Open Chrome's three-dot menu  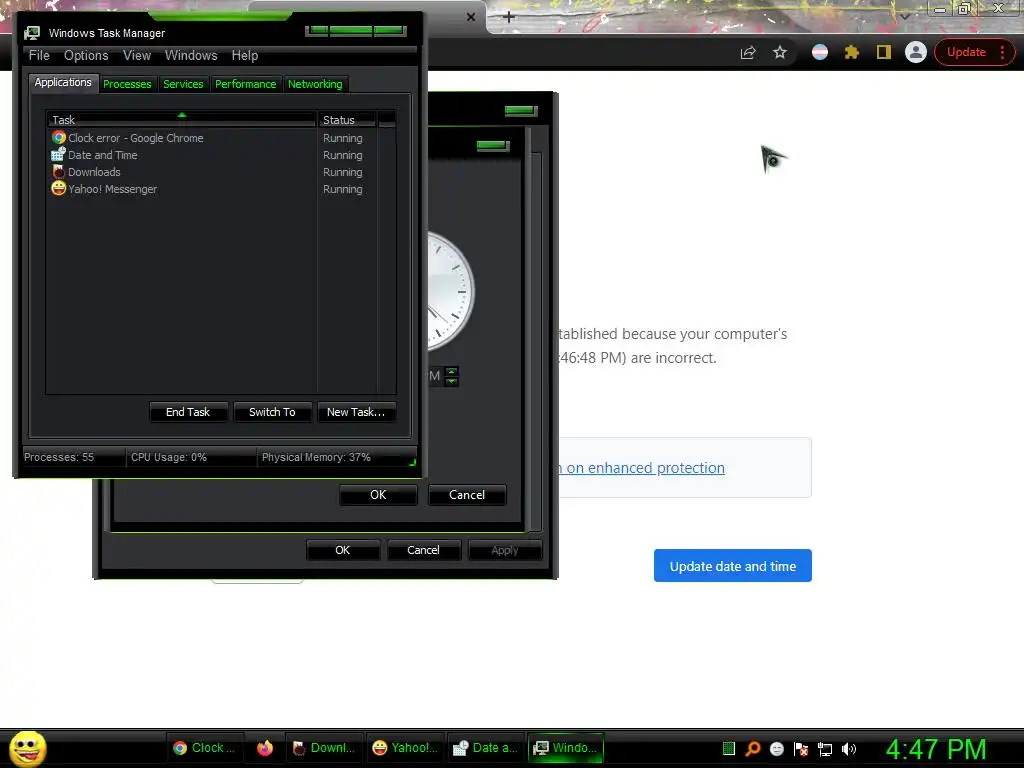click(x=1002, y=52)
